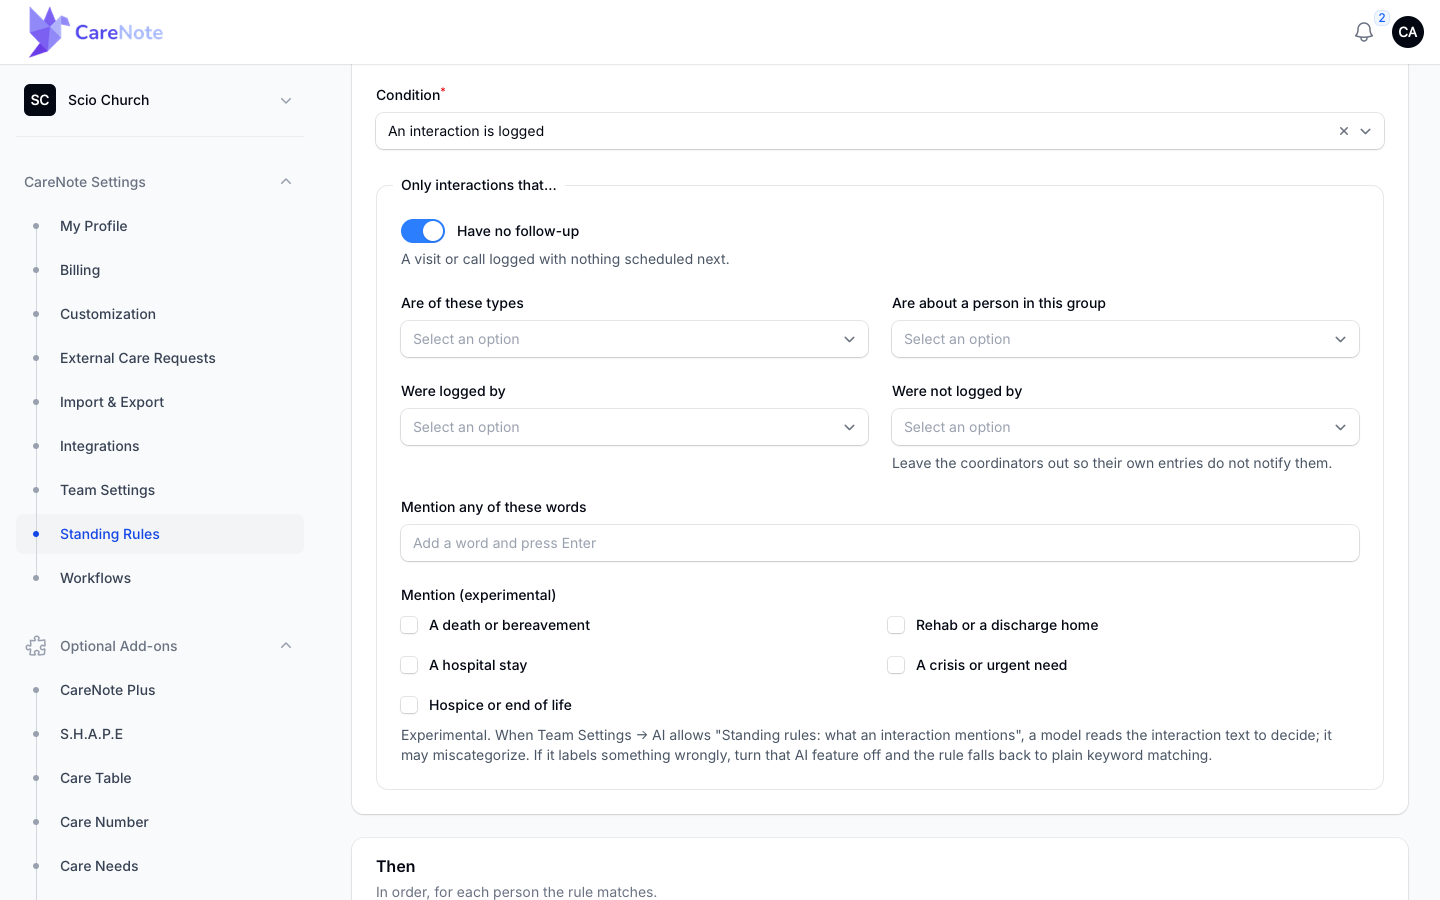Screen dimensions: 1440x900
Task: Open the Are of these types dropdown
Action: (634, 339)
